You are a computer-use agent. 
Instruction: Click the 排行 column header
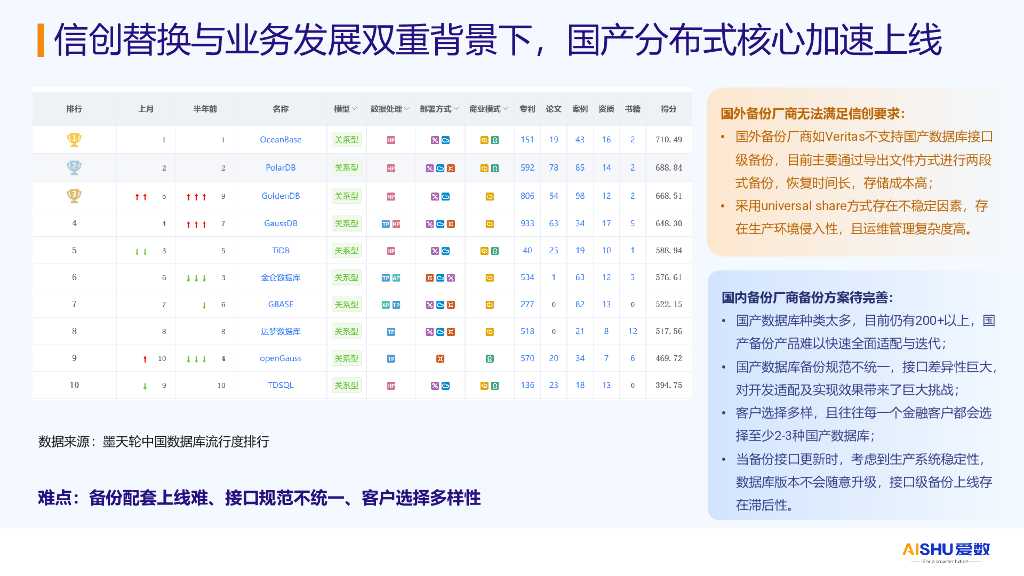(74, 108)
